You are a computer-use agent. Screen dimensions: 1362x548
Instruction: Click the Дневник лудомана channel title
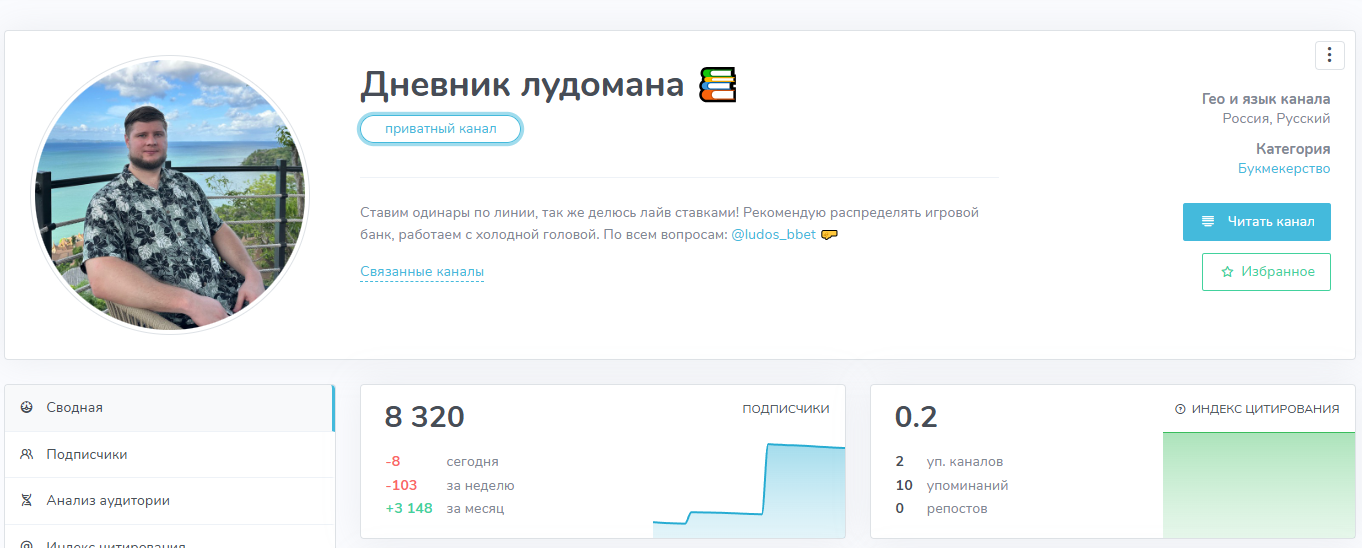tap(521, 85)
